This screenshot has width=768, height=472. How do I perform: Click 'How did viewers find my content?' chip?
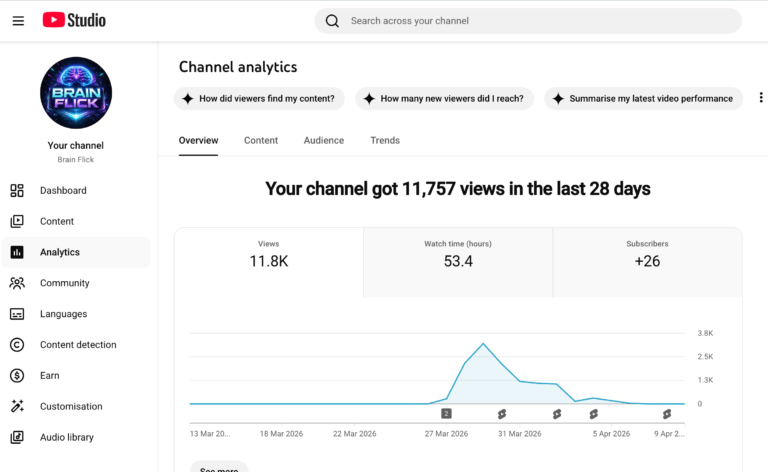point(260,99)
